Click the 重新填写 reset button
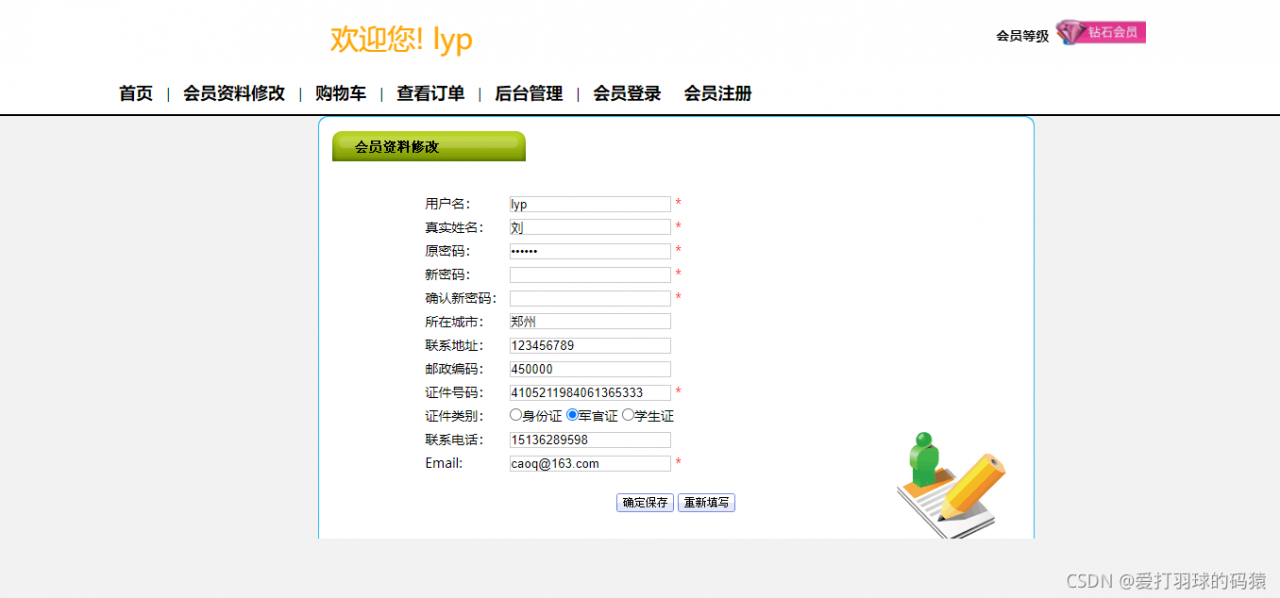Image resolution: width=1280 pixels, height=598 pixels. pos(707,502)
